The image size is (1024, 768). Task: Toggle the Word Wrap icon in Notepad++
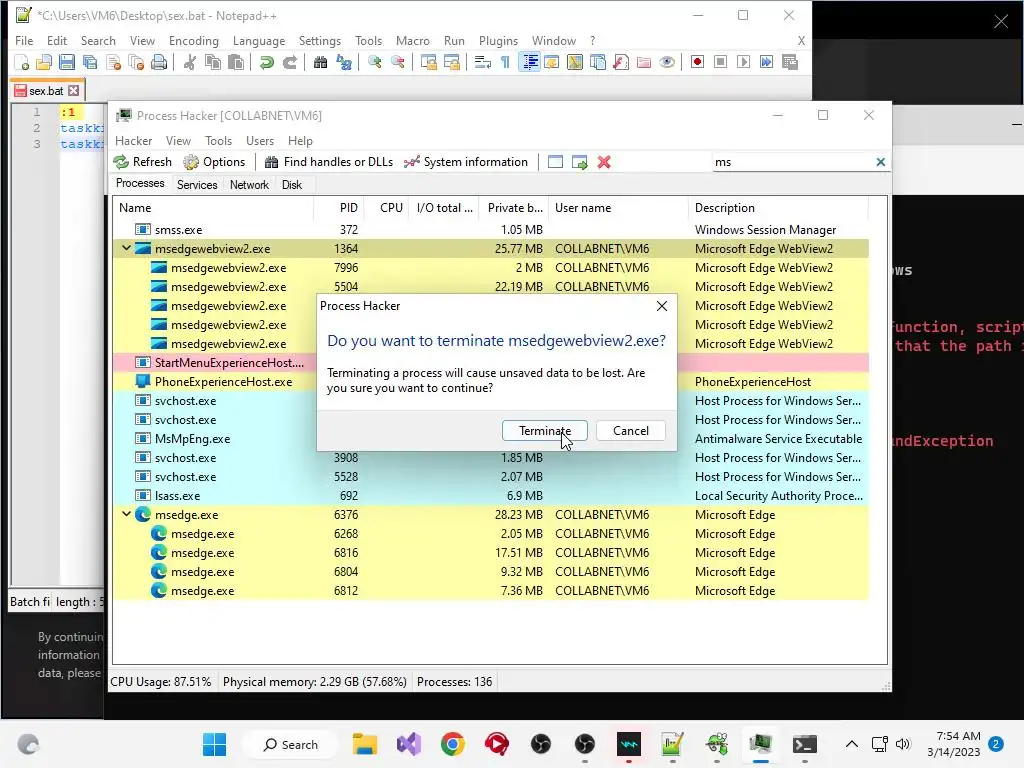[483, 63]
